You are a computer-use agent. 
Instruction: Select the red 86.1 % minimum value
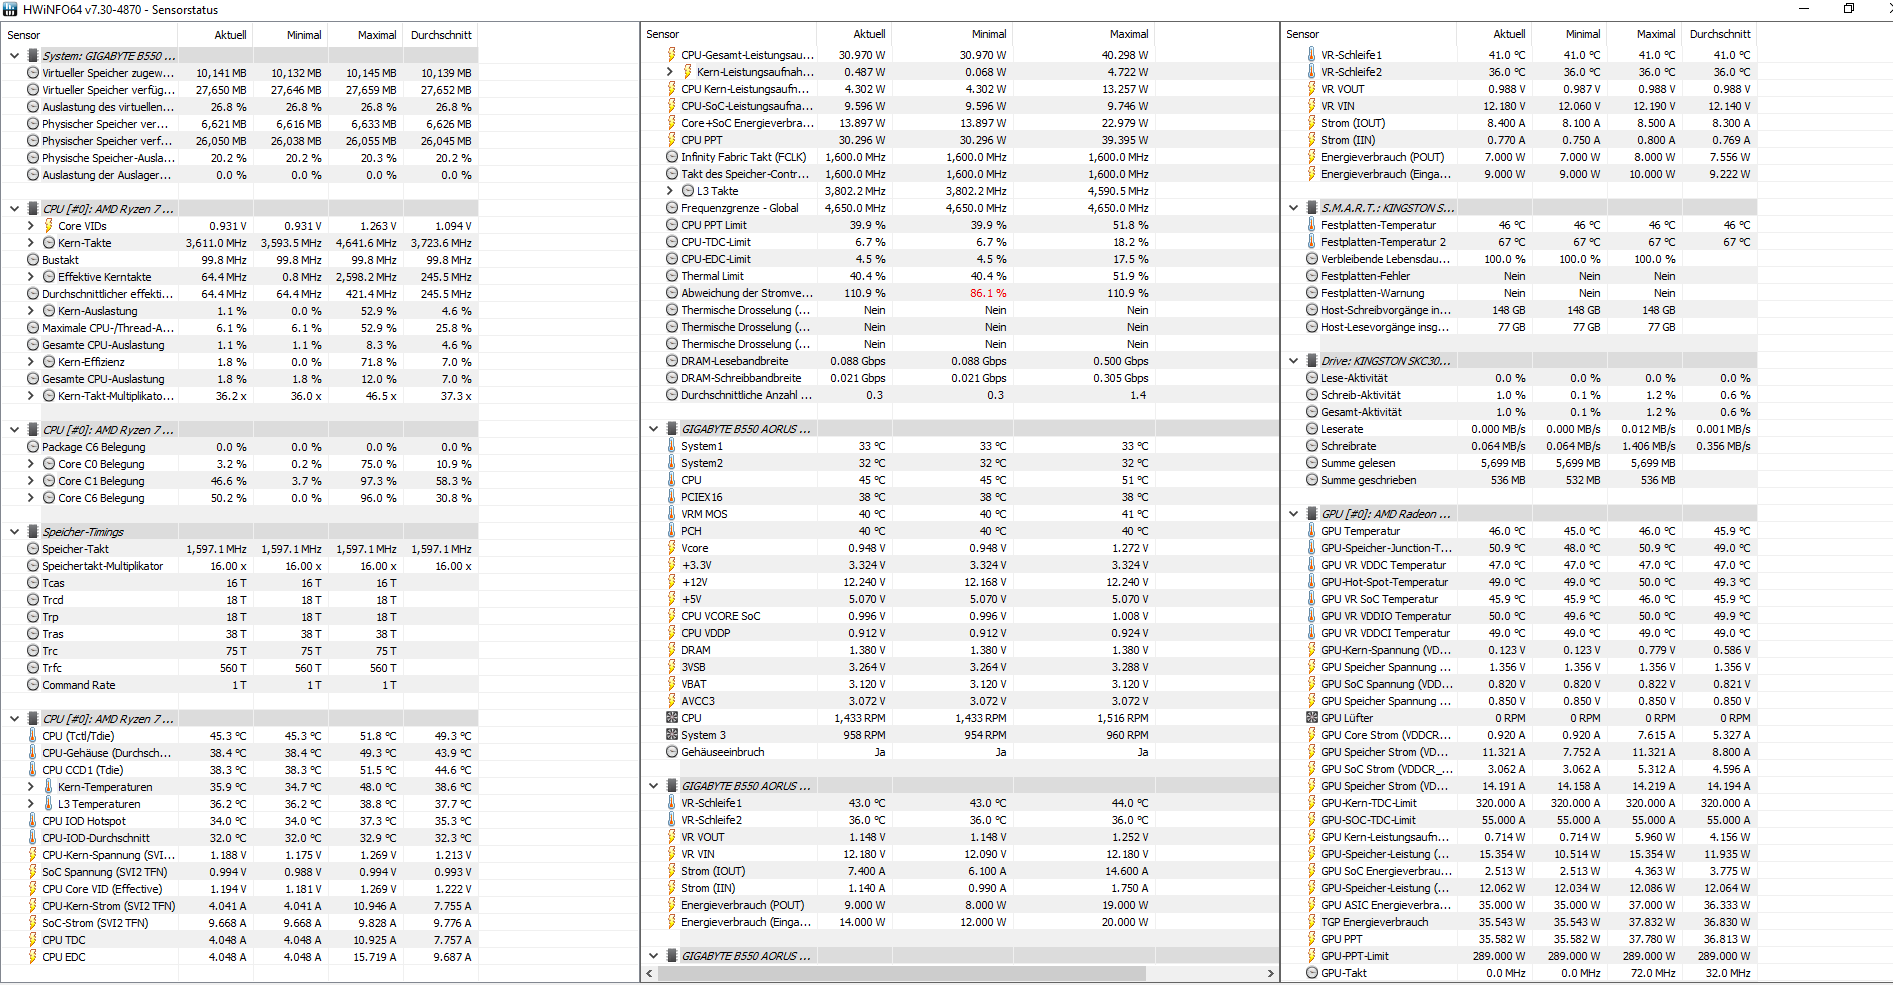coord(988,293)
